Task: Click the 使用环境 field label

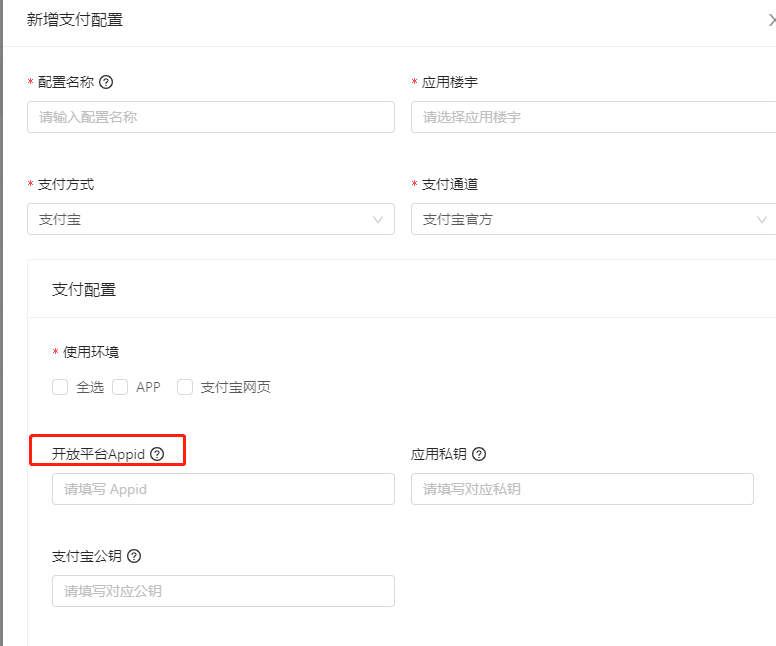Action: 93,352
